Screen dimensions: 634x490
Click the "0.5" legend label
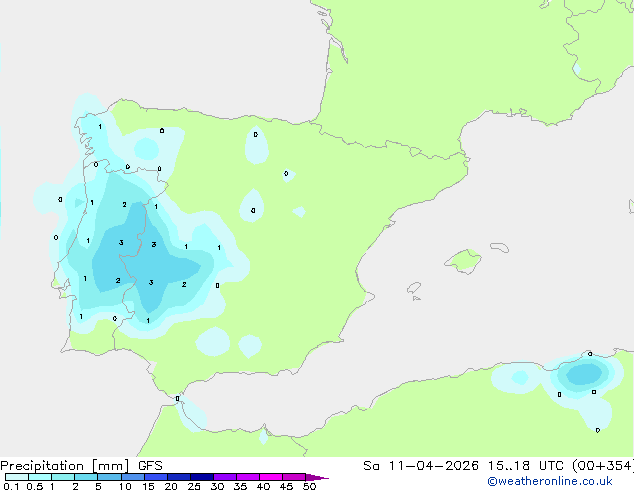tap(35, 486)
